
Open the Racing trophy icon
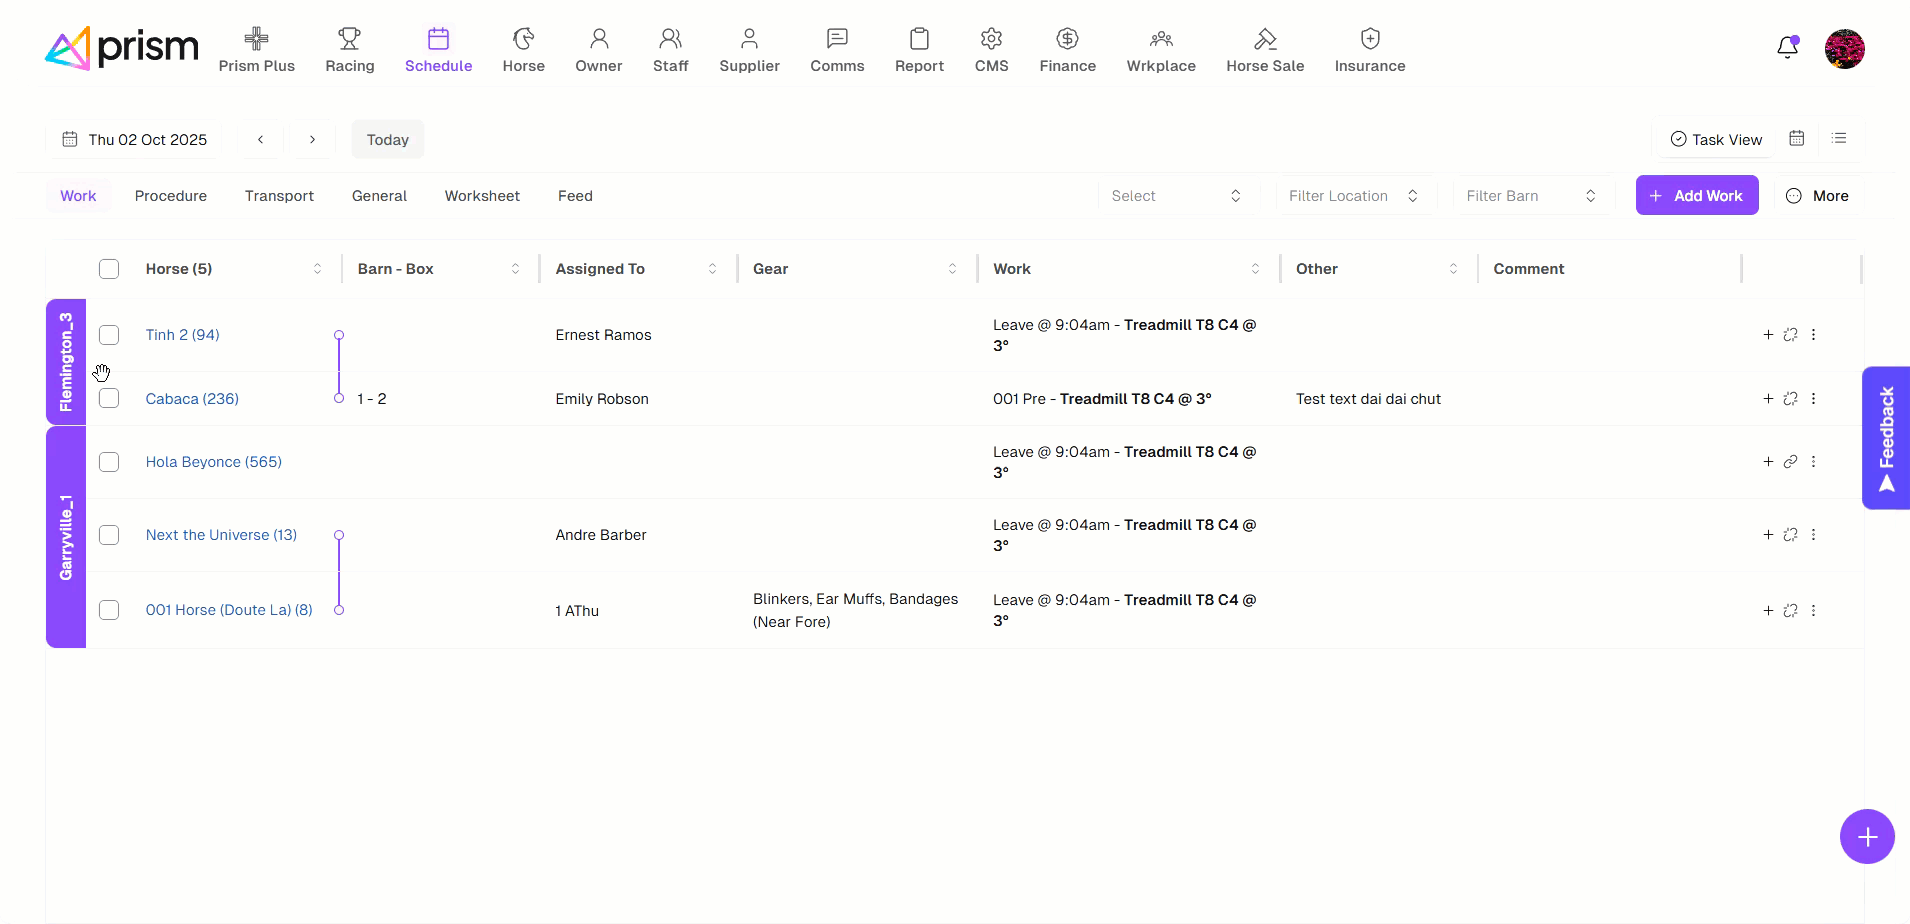point(349,40)
